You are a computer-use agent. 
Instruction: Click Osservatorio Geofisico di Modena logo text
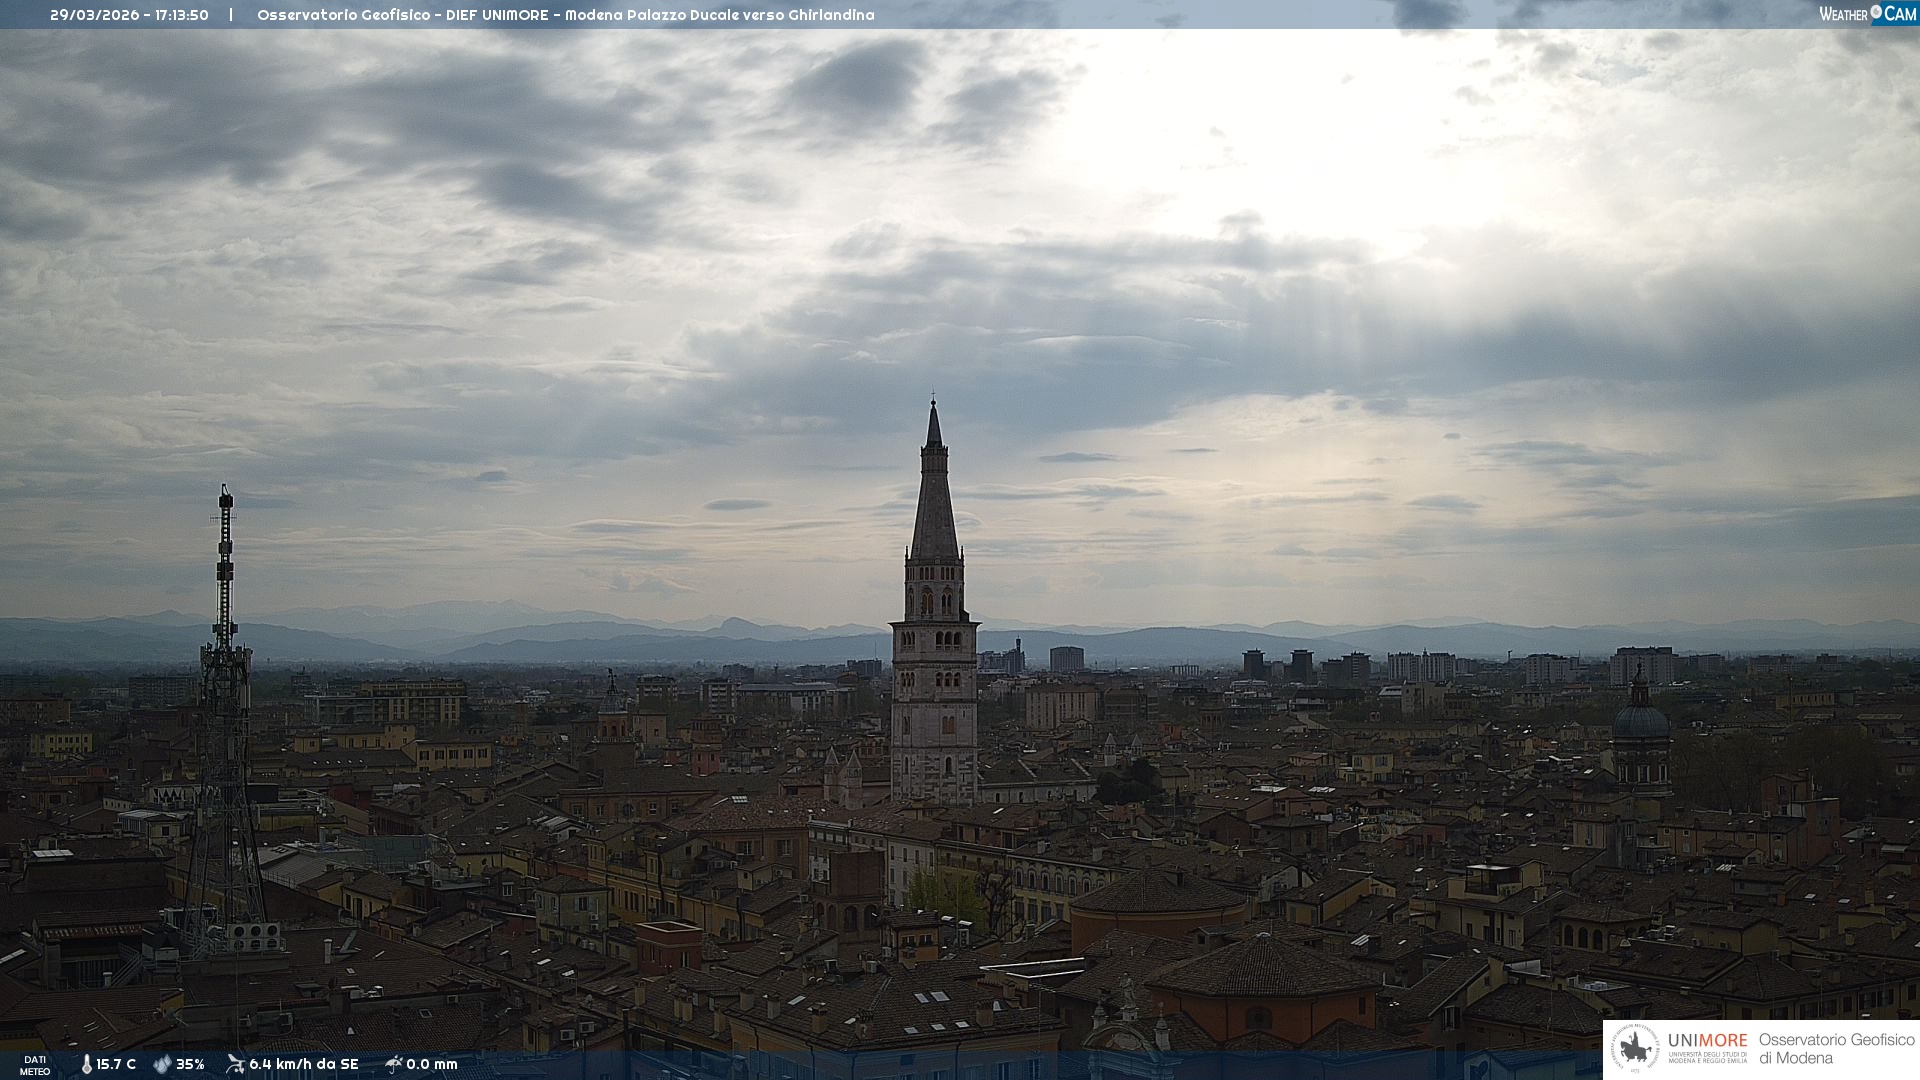coord(1835,1049)
